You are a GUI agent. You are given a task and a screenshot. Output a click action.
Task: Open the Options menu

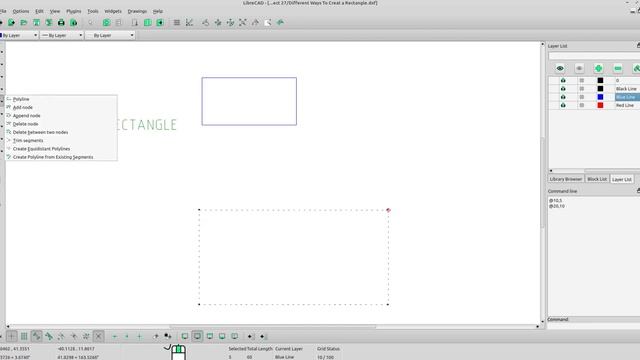(x=21, y=11)
